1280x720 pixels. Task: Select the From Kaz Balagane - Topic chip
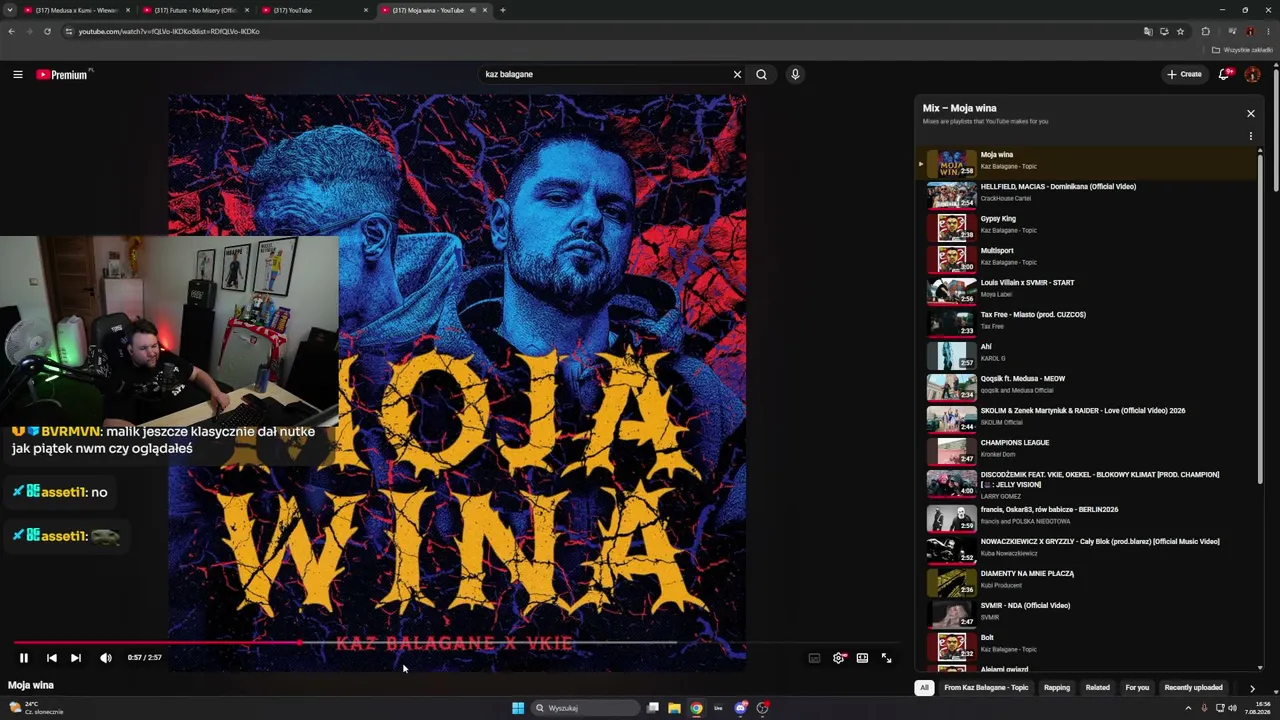coord(986,688)
